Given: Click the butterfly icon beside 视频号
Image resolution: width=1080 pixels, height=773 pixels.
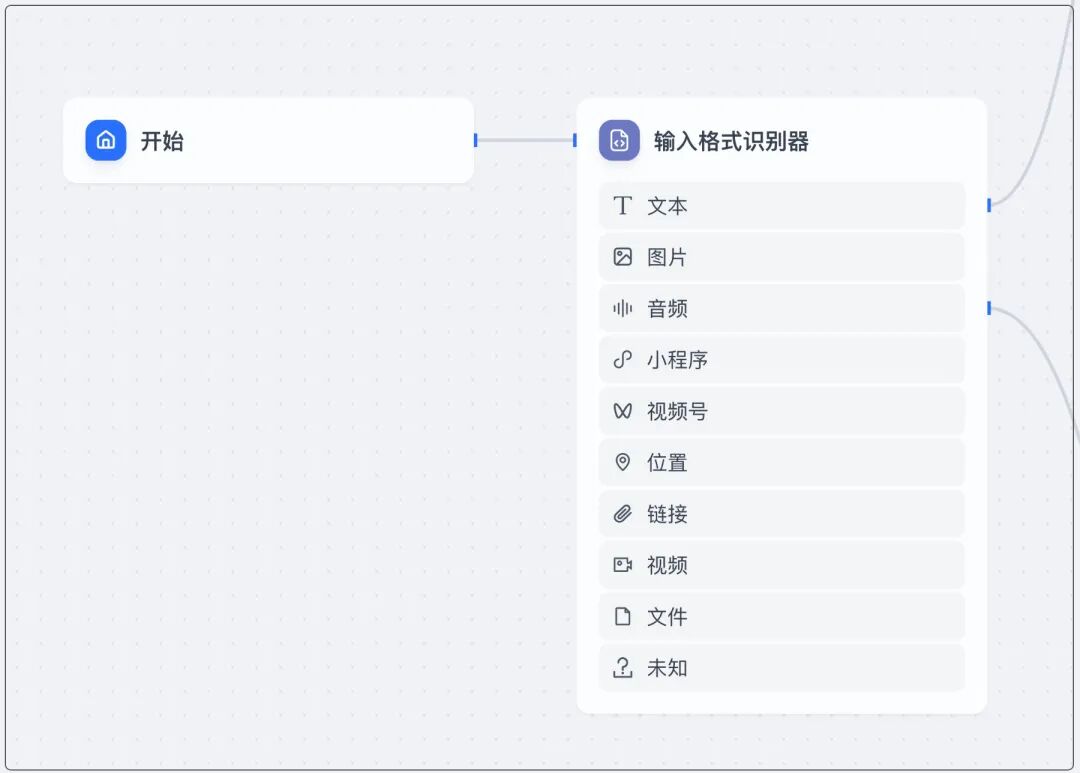Looking at the screenshot, I should [x=623, y=411].
